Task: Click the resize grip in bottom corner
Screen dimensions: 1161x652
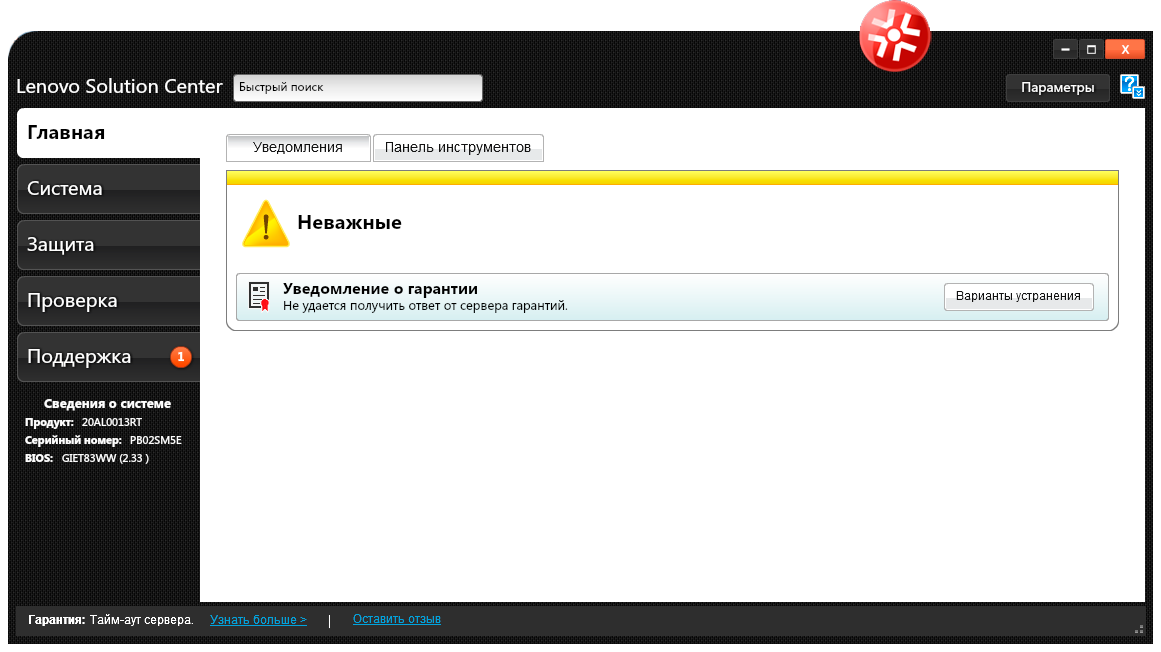Action: pyautogui.click(x=1139, y=629)
